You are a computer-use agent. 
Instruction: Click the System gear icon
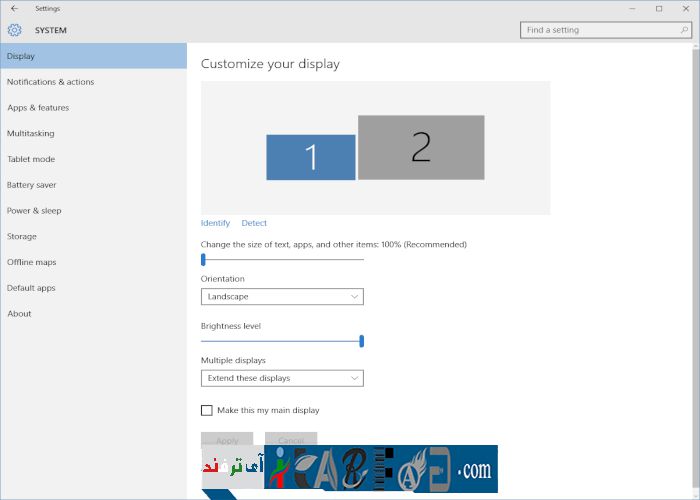pos(14,30)
